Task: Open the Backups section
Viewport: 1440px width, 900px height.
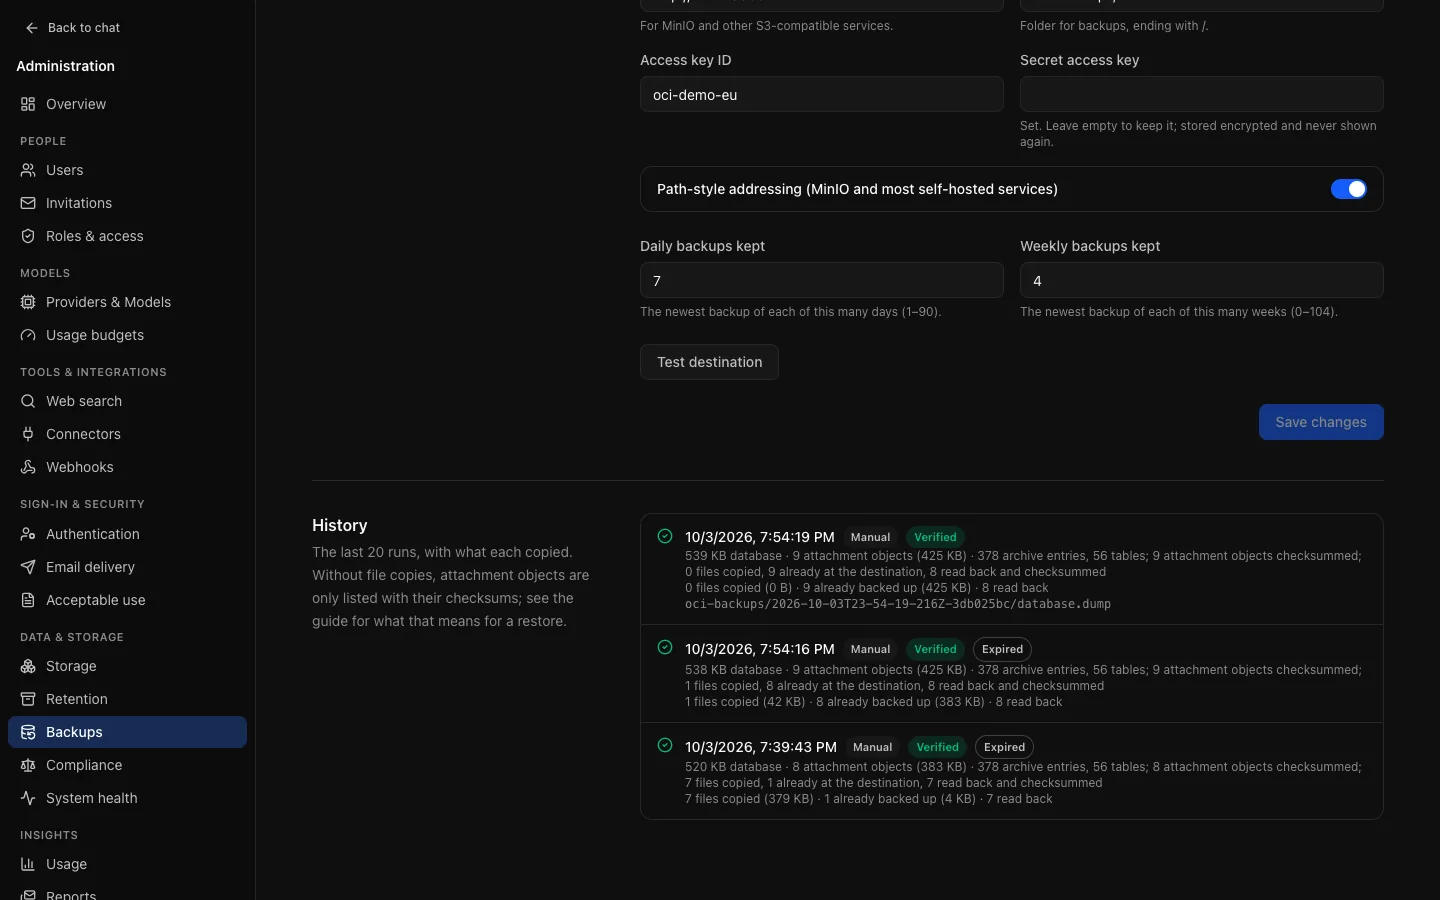Action: coord(127,732)
